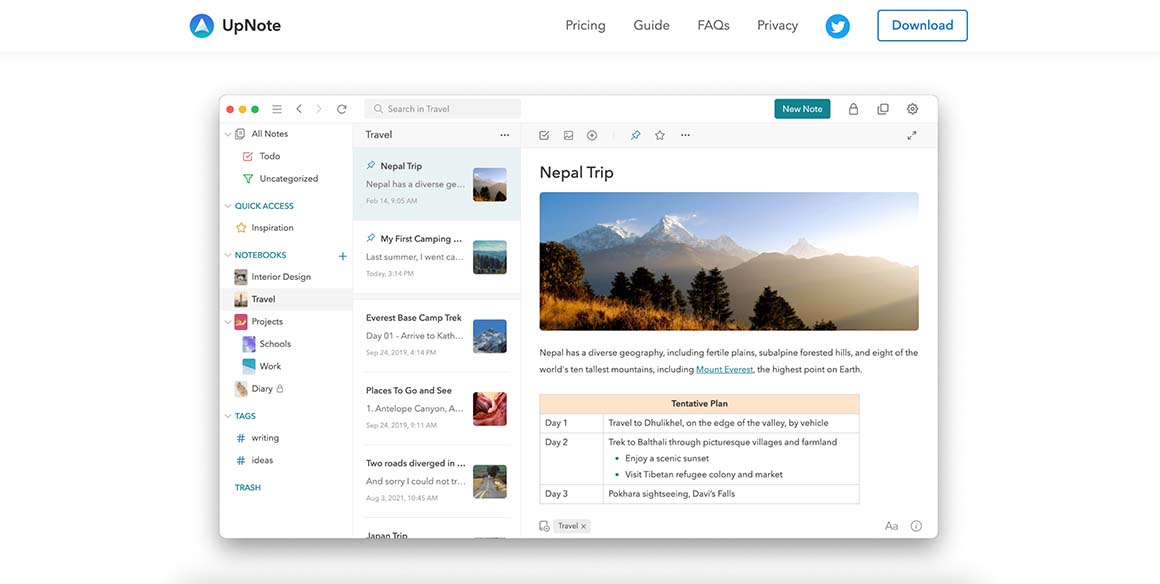Toggle the sidebar with the hamburger icon
This screenshot has width=1160, height=584.
coord(277,109)
